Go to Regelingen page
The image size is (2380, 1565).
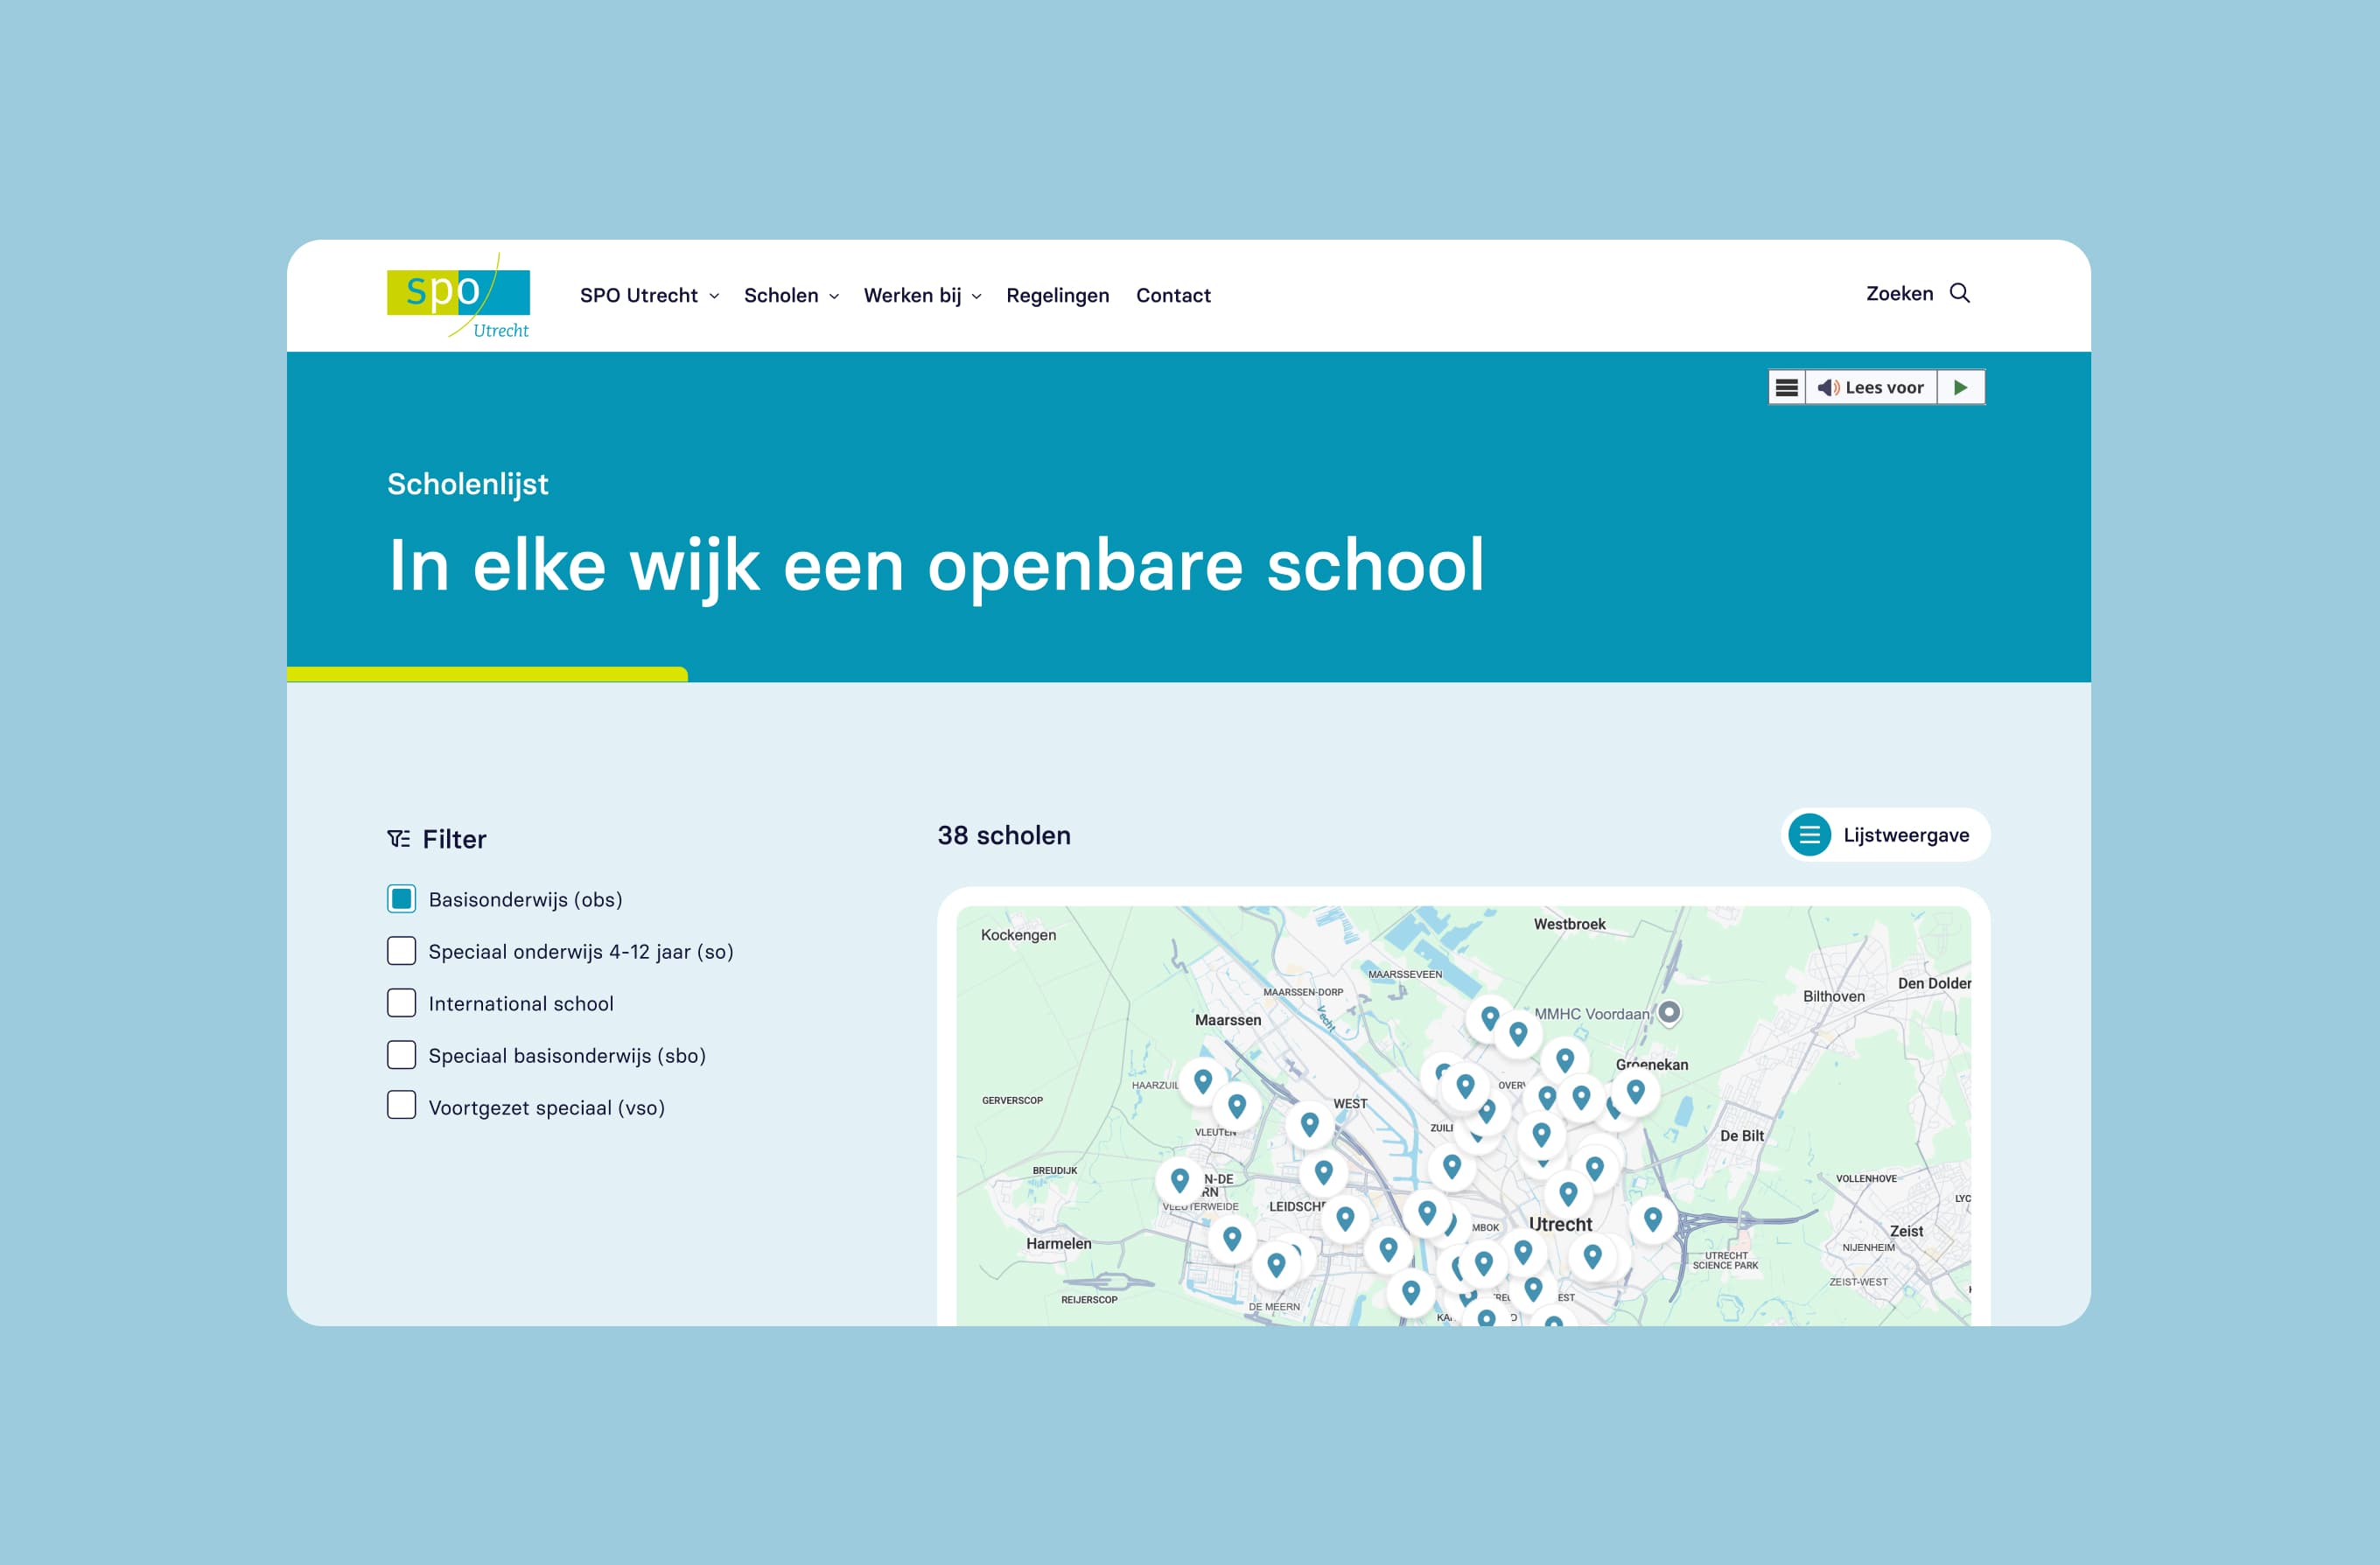coord(1058,295)
